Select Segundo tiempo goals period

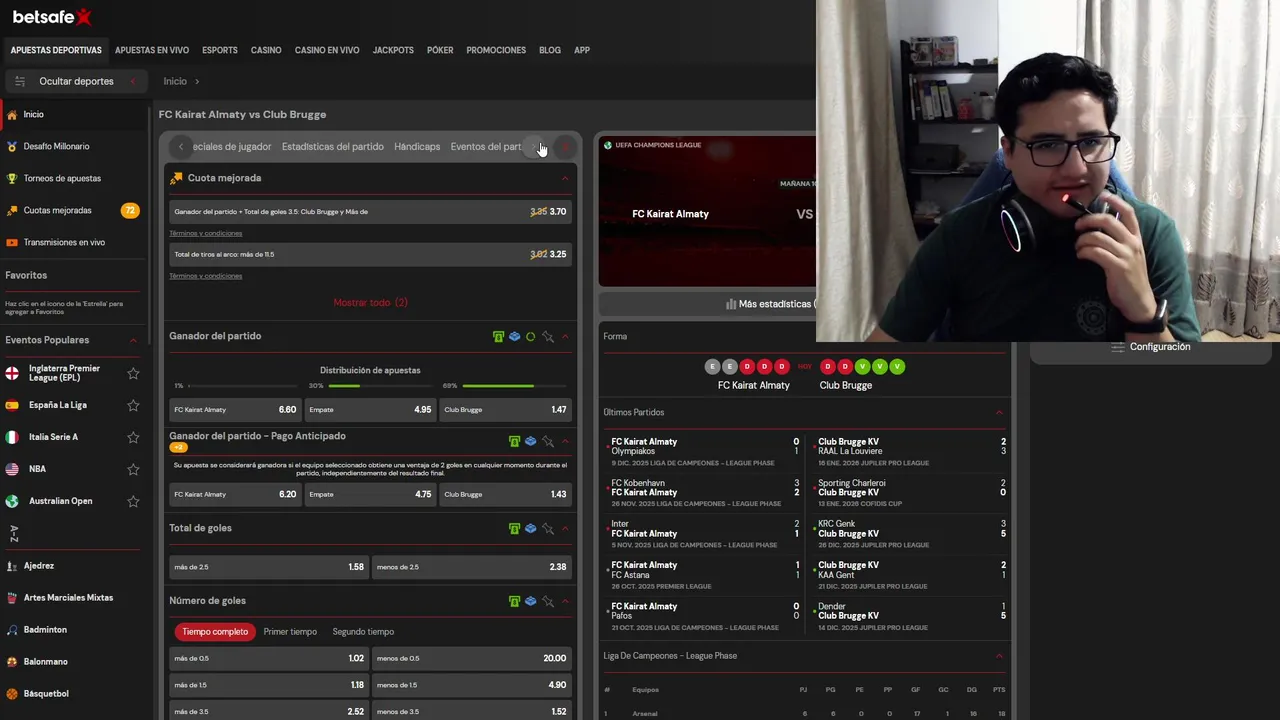363,632
